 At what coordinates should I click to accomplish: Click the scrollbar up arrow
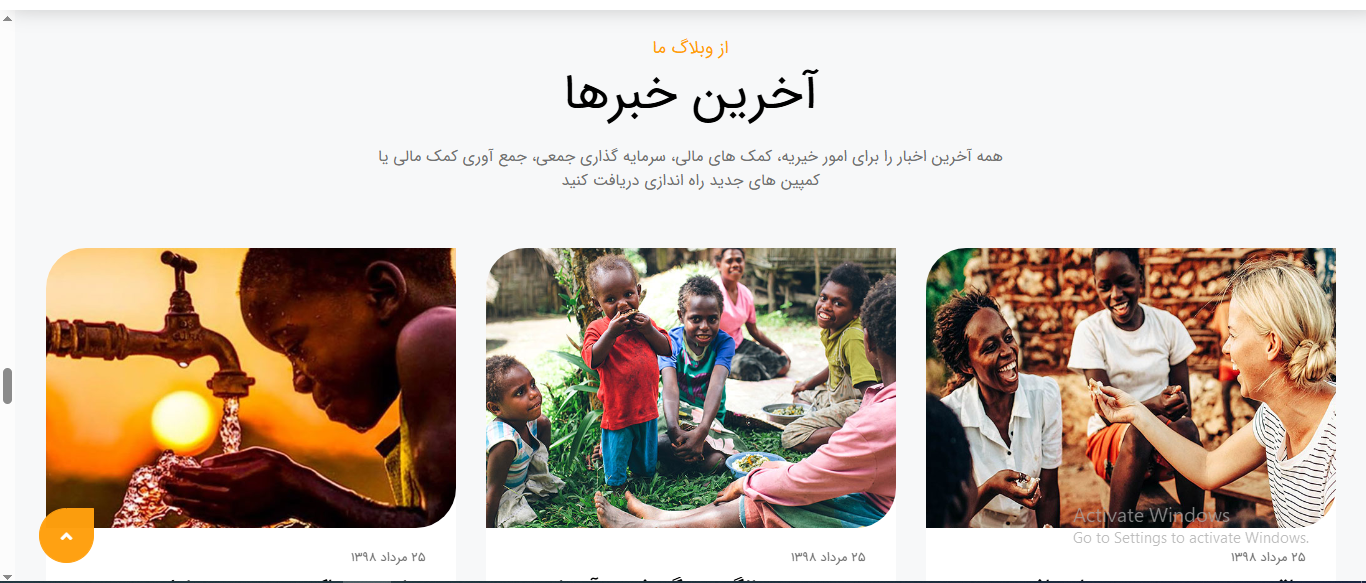pyautogui.click(x=7, y=20)
